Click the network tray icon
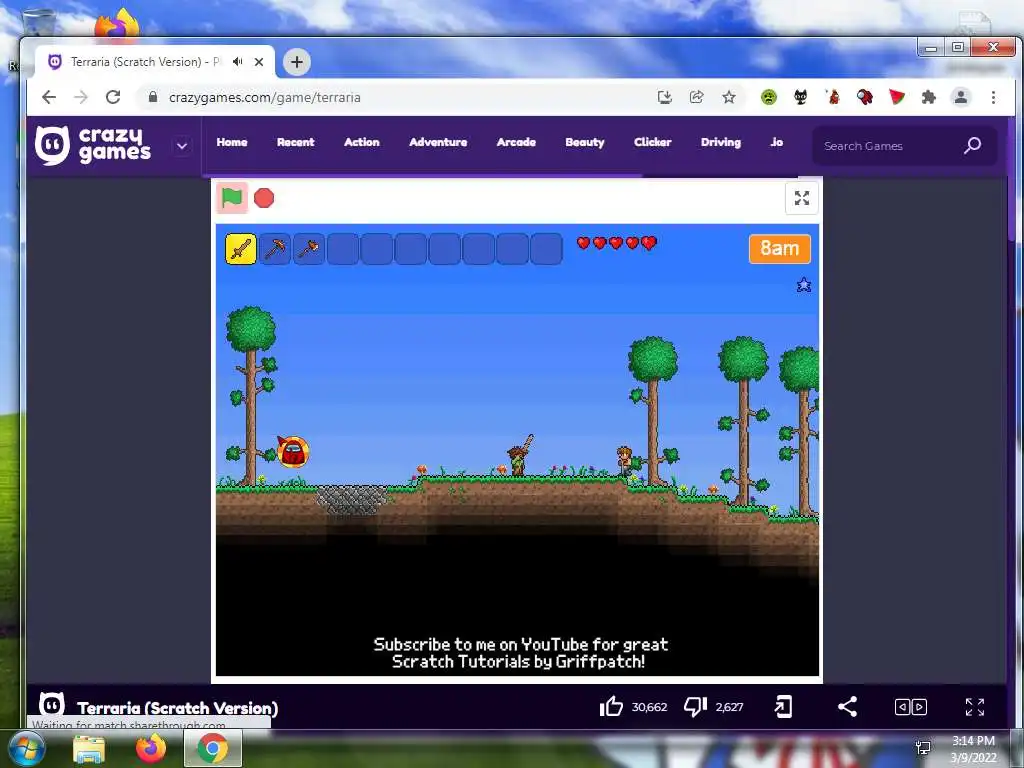 point(923,748)
